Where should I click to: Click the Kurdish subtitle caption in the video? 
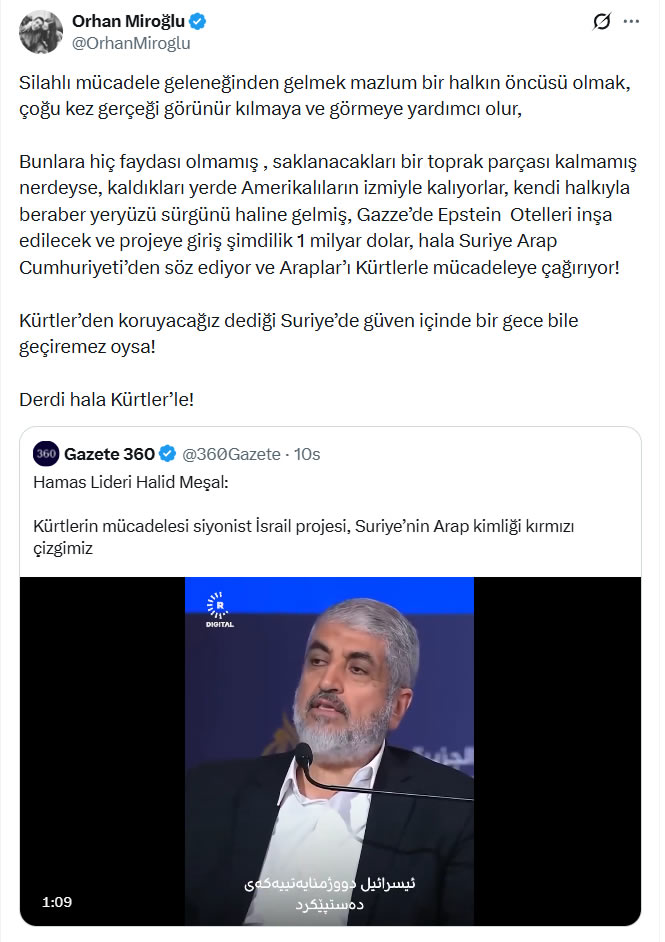330,894
